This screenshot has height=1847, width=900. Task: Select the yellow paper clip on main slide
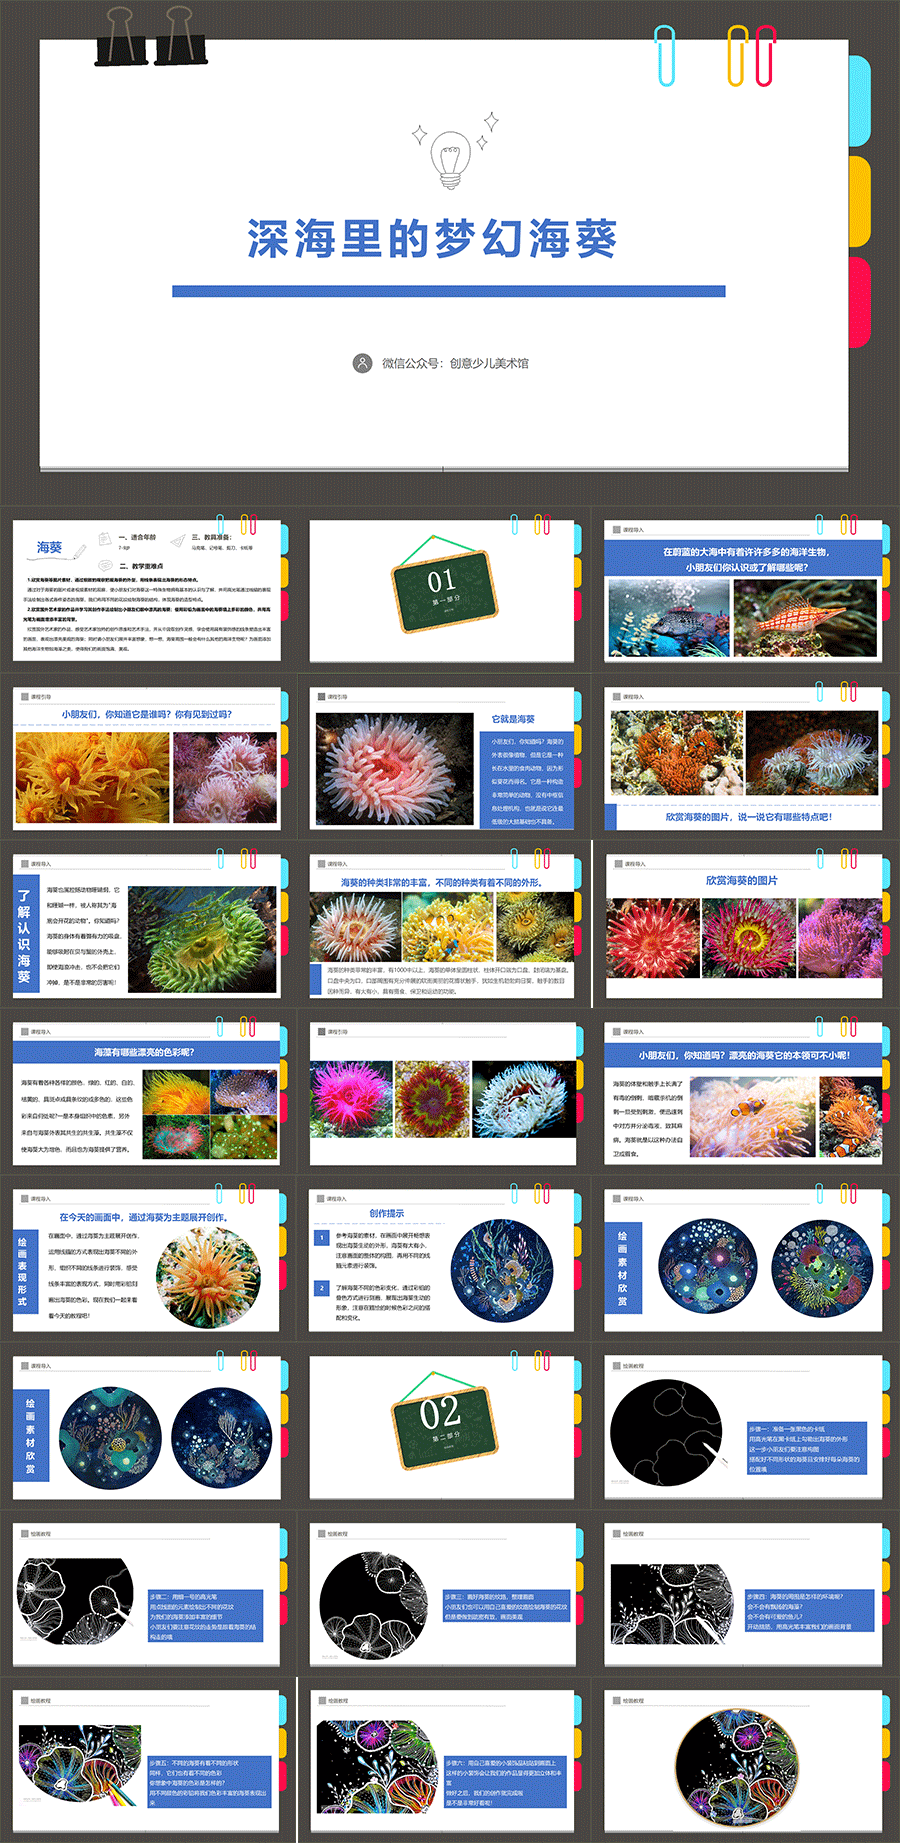click(737, 56)
